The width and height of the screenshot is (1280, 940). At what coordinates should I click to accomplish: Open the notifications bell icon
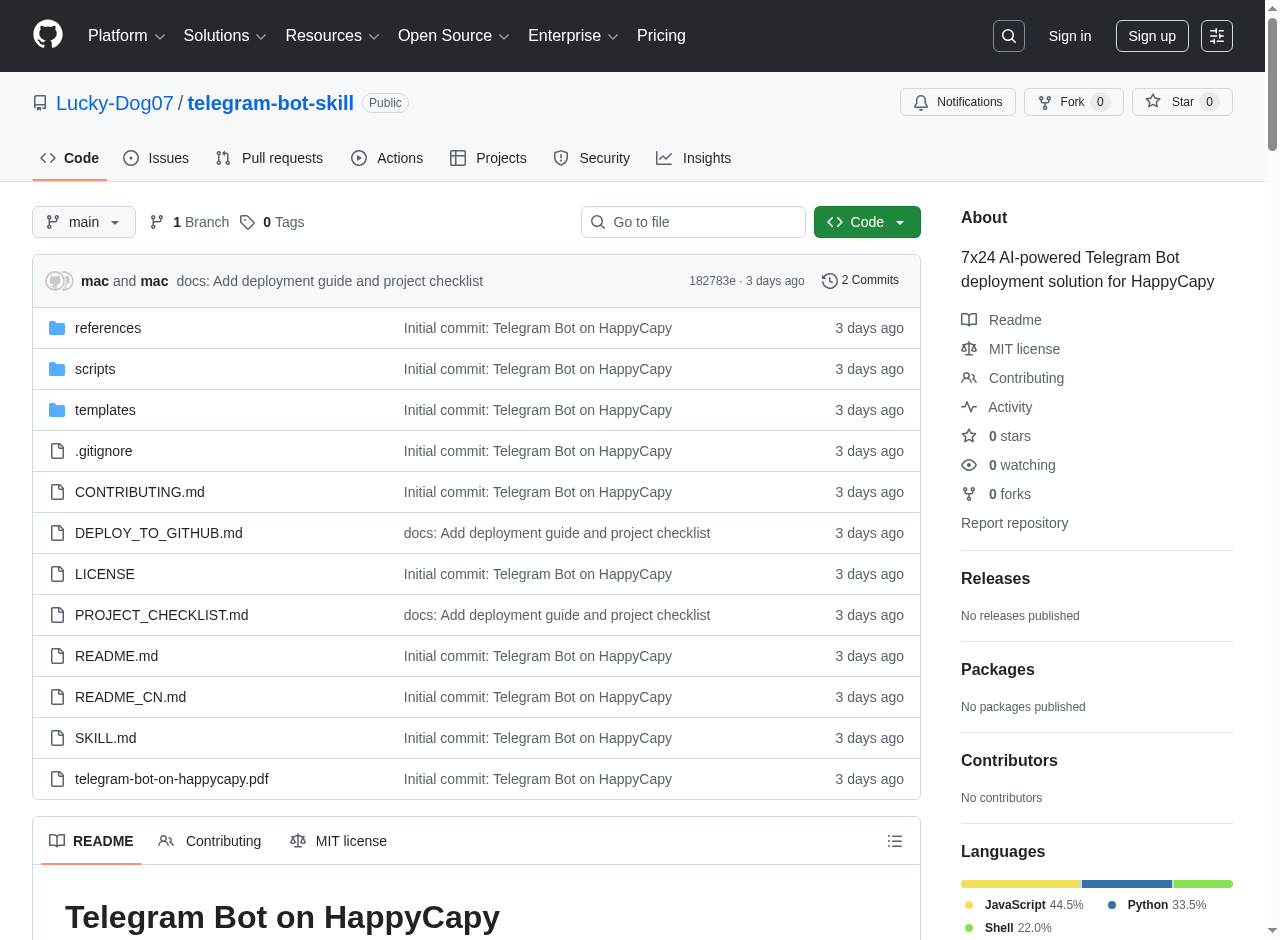coord(921,101)
